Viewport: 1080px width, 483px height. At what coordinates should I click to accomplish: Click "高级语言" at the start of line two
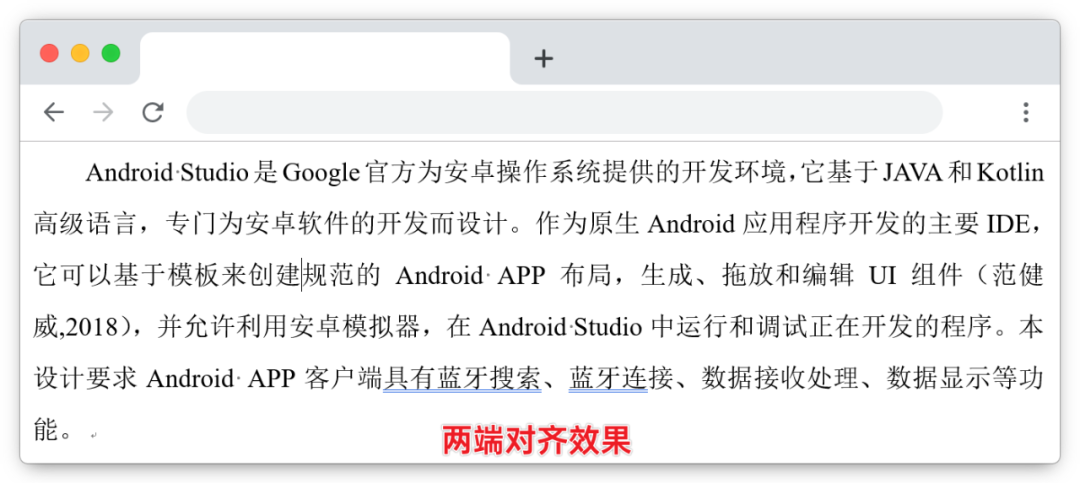pos(87,224)
